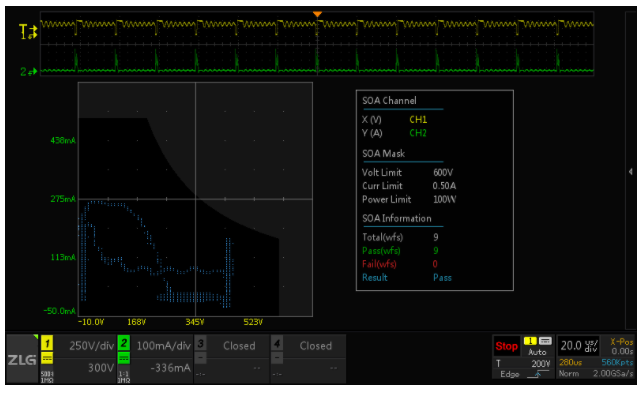Open the 20.0 us/div timebase setting
This screenshot has width=642, height=393.
[579, 346]
